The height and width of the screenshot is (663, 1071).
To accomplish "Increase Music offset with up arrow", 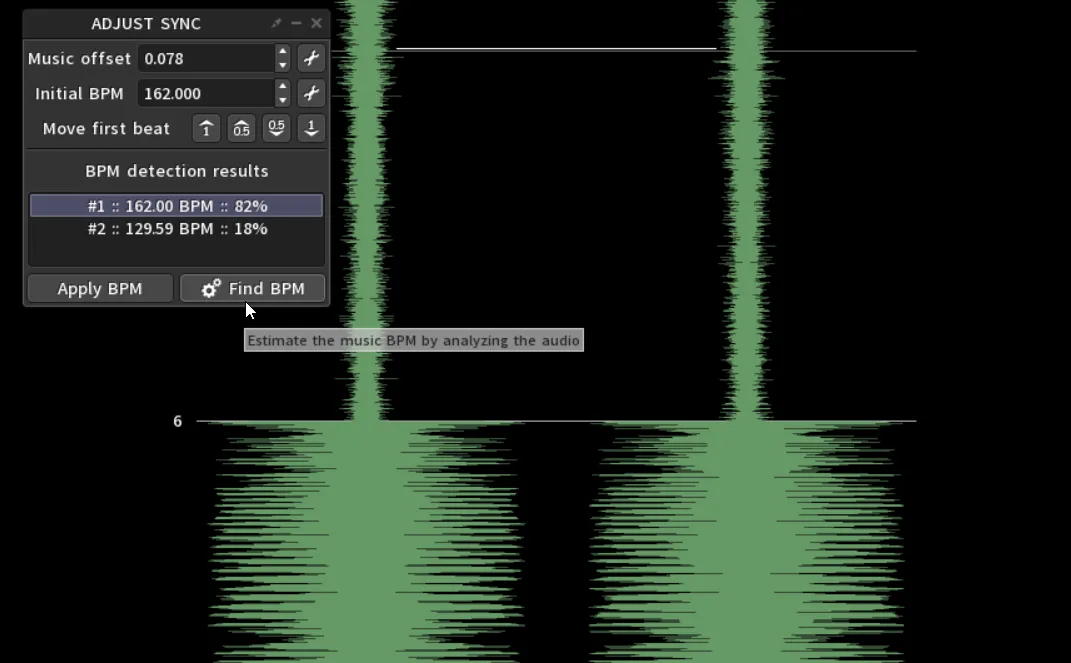I will 283,52.
